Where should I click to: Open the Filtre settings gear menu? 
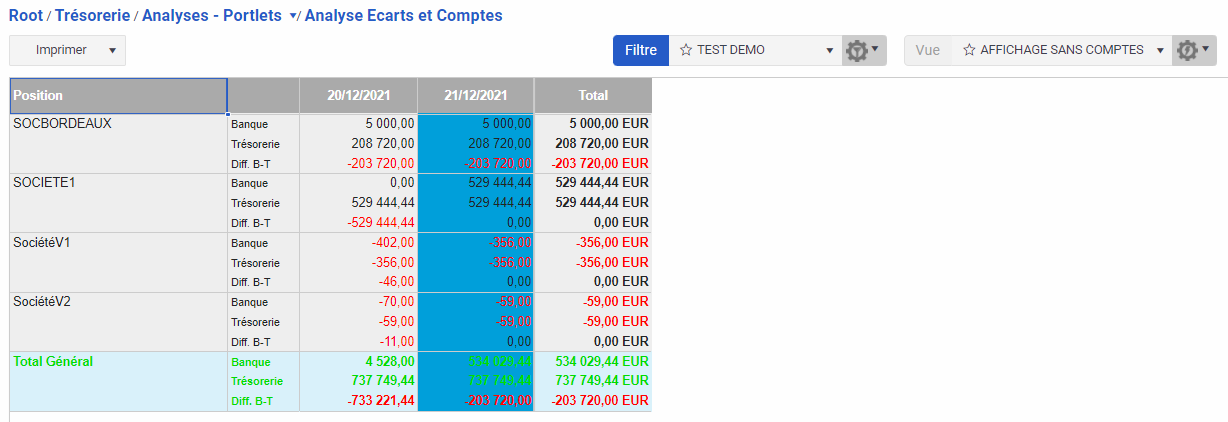(862, 50)
